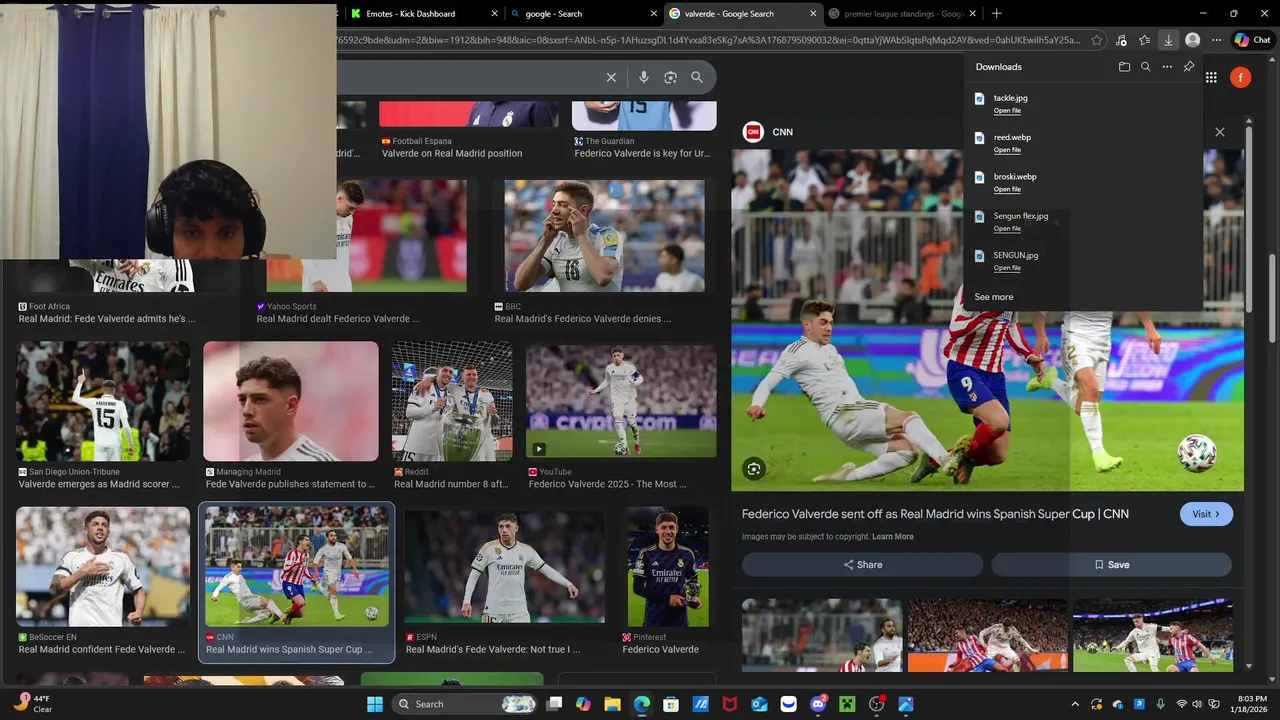
Task: Open McAfee from the taskbar
Action: 730,704
